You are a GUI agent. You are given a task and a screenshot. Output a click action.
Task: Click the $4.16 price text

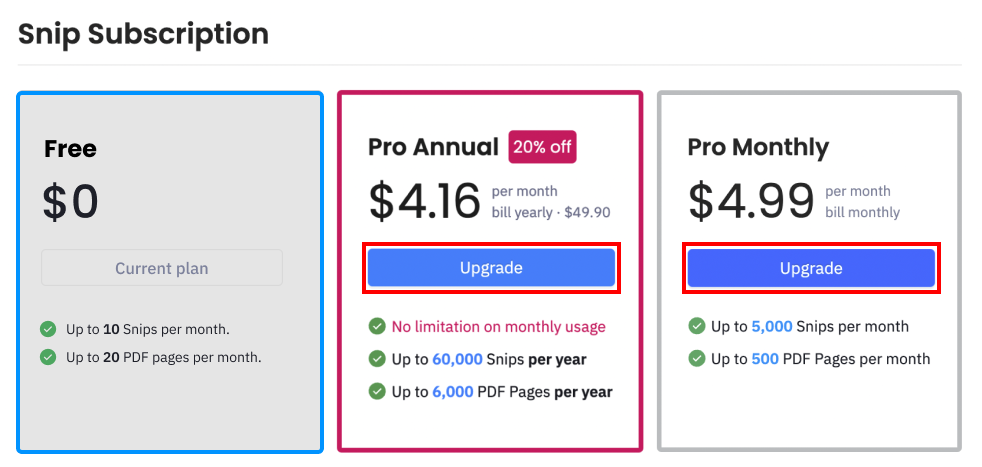click(424, 201)
